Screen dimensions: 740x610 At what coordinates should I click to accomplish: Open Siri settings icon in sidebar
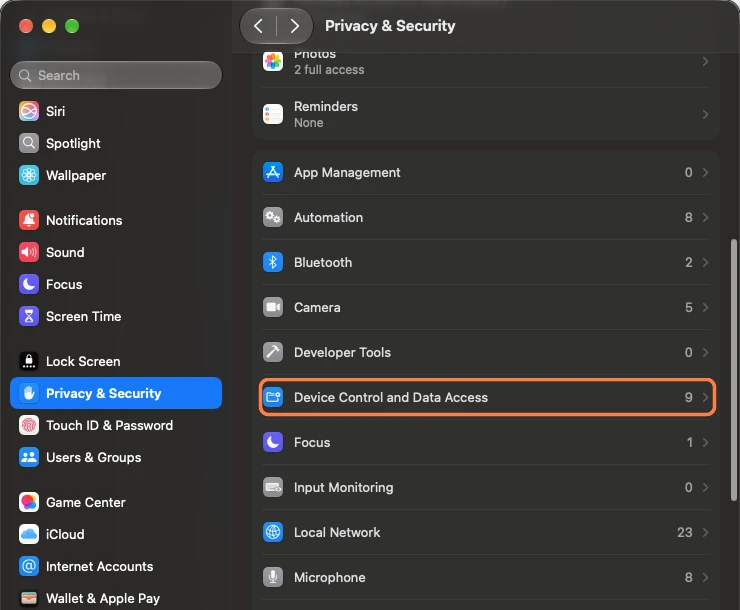tap(29, 111)
